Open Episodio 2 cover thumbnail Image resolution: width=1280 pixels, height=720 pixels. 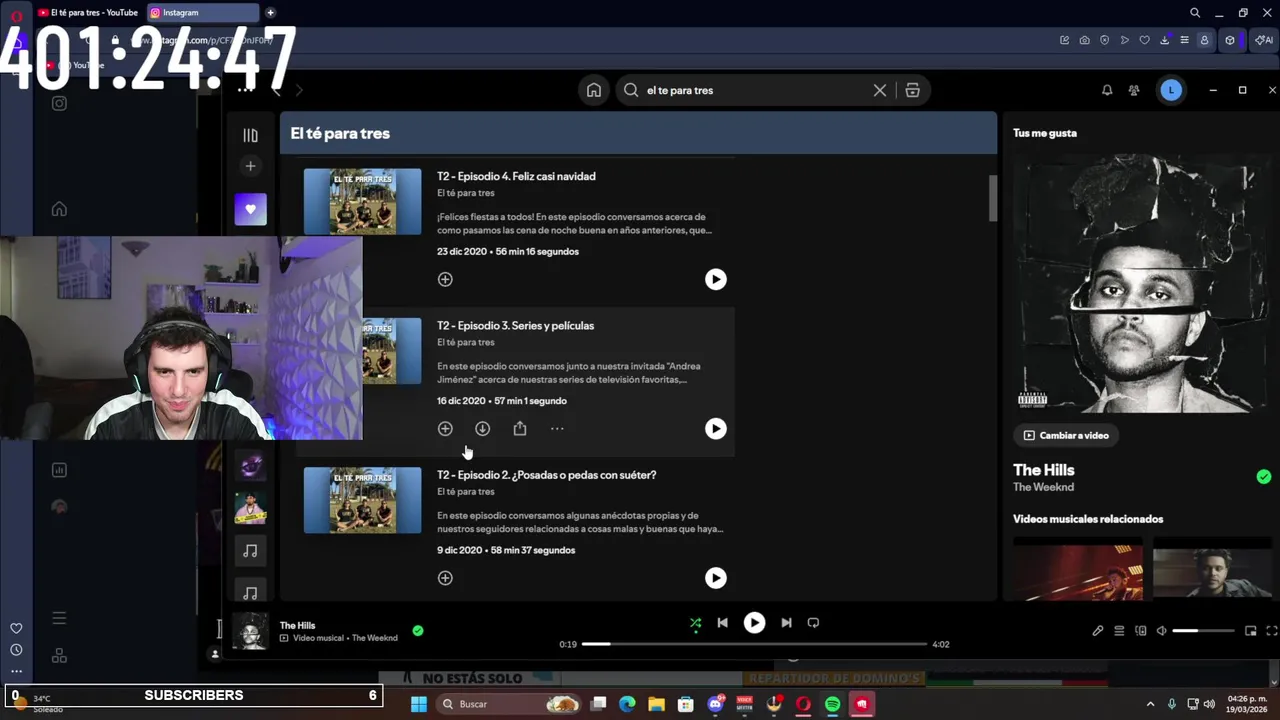click(363, 500)
